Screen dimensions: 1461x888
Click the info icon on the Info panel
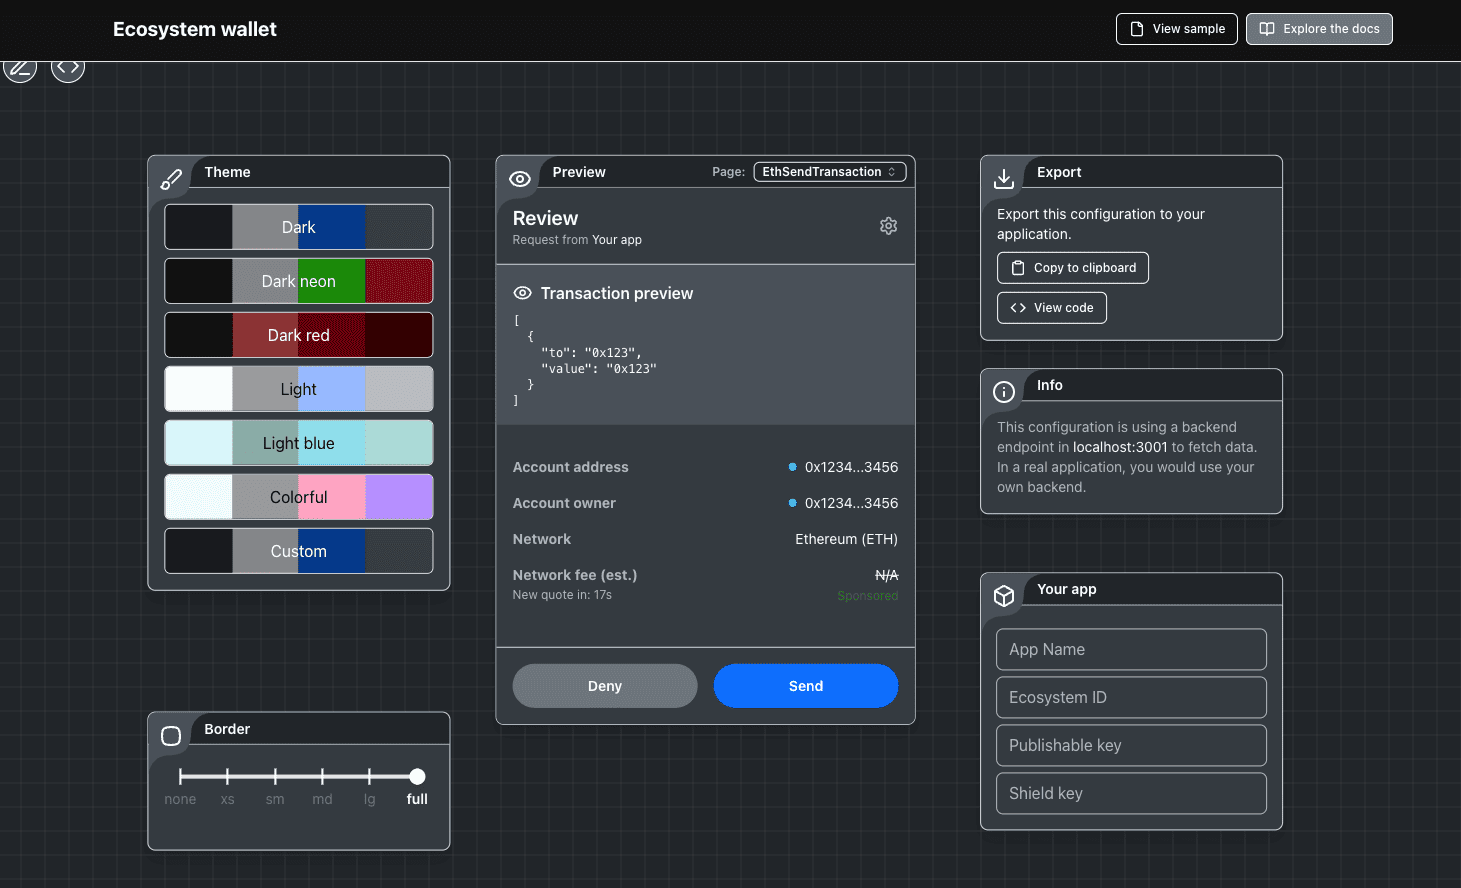[x=1004, y=391]
